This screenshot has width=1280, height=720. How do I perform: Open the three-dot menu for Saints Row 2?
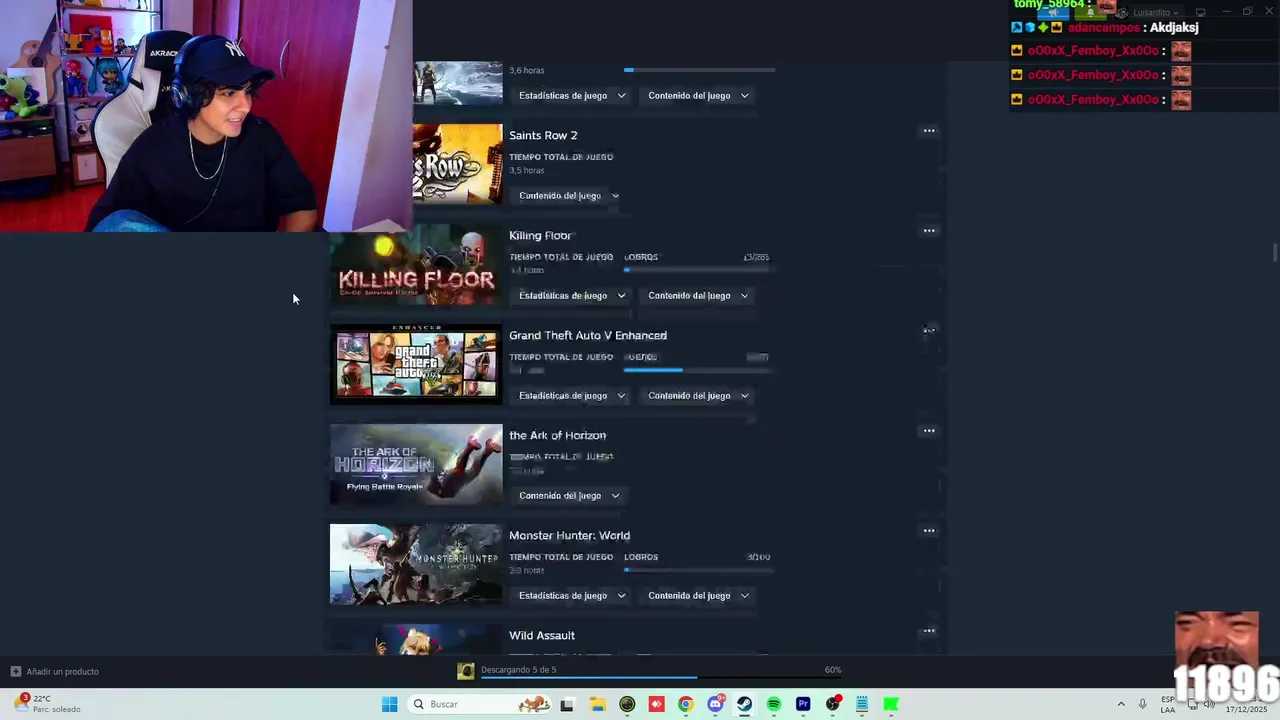[929, 131]
